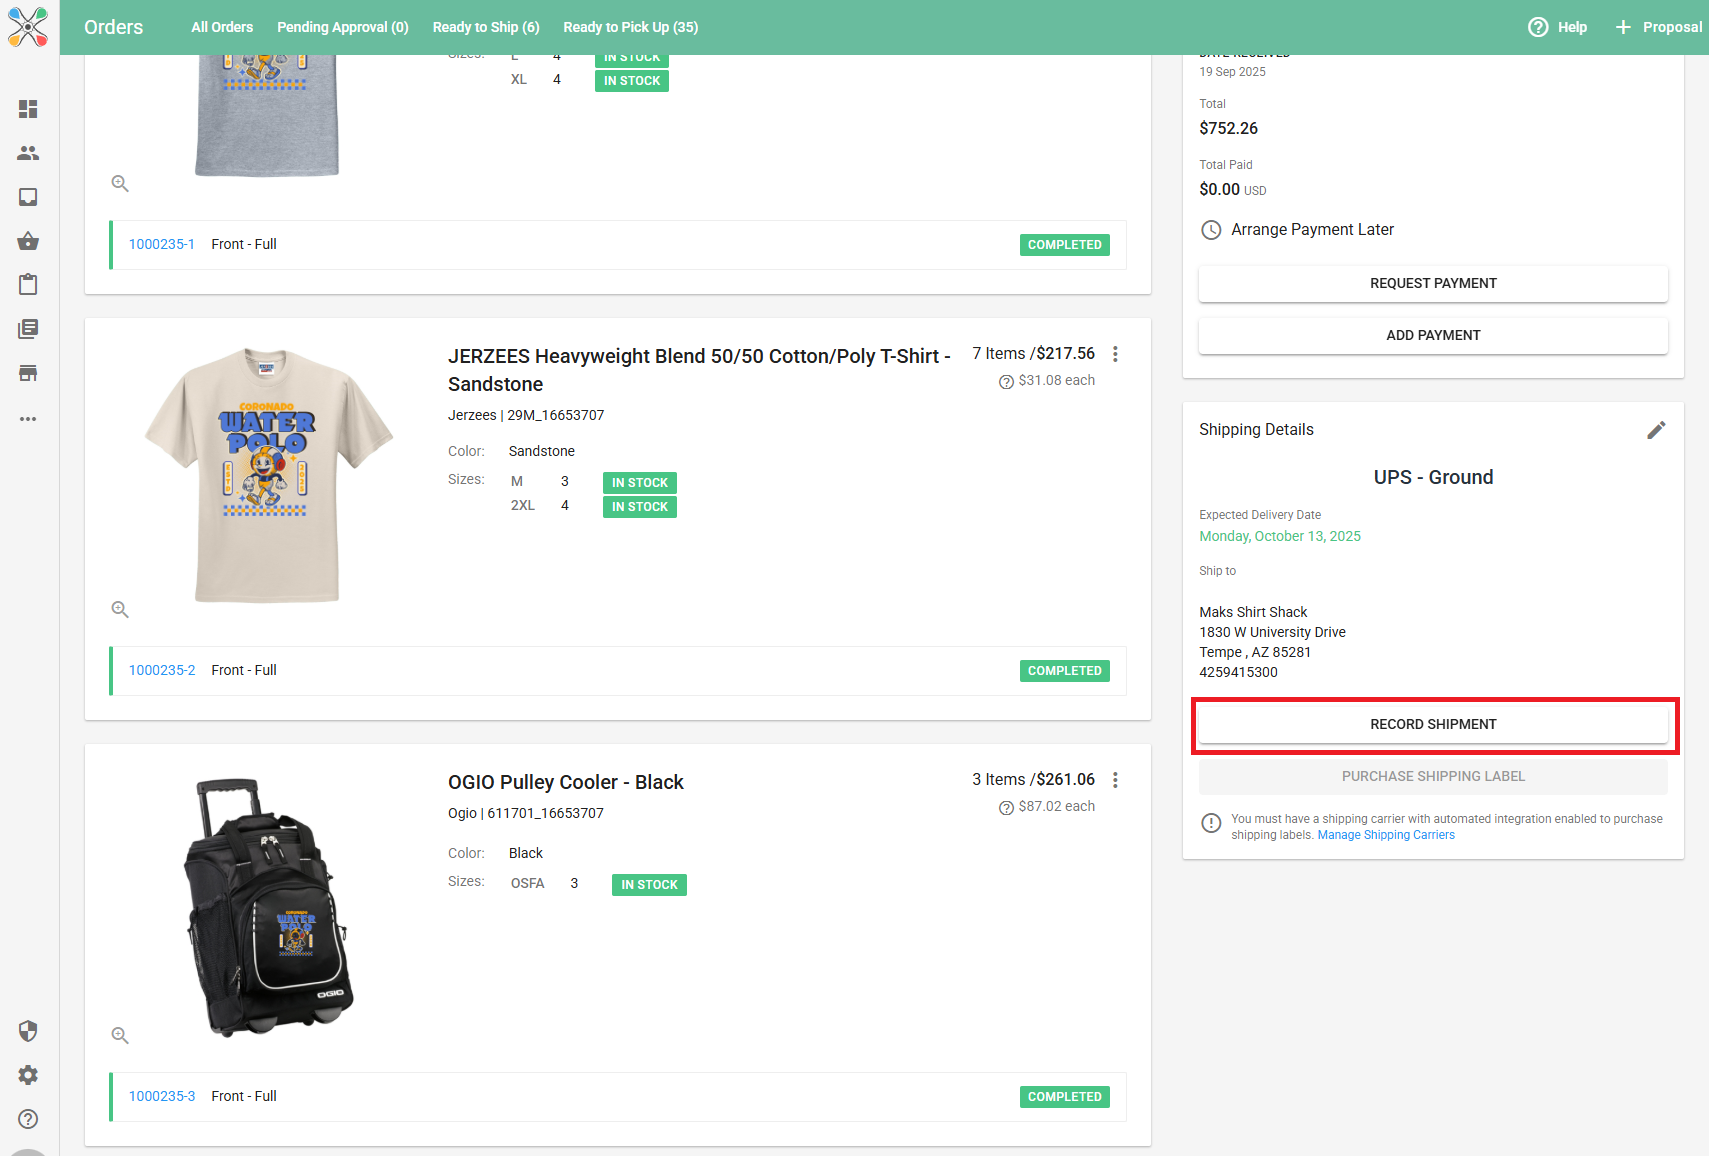Go to the All Orders tab

click(x=222, y=27)
